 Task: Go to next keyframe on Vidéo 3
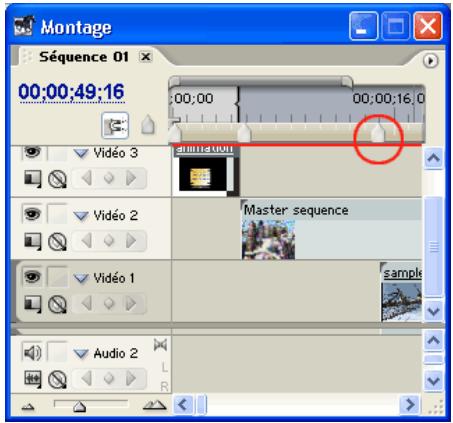[x=131, y=178]
